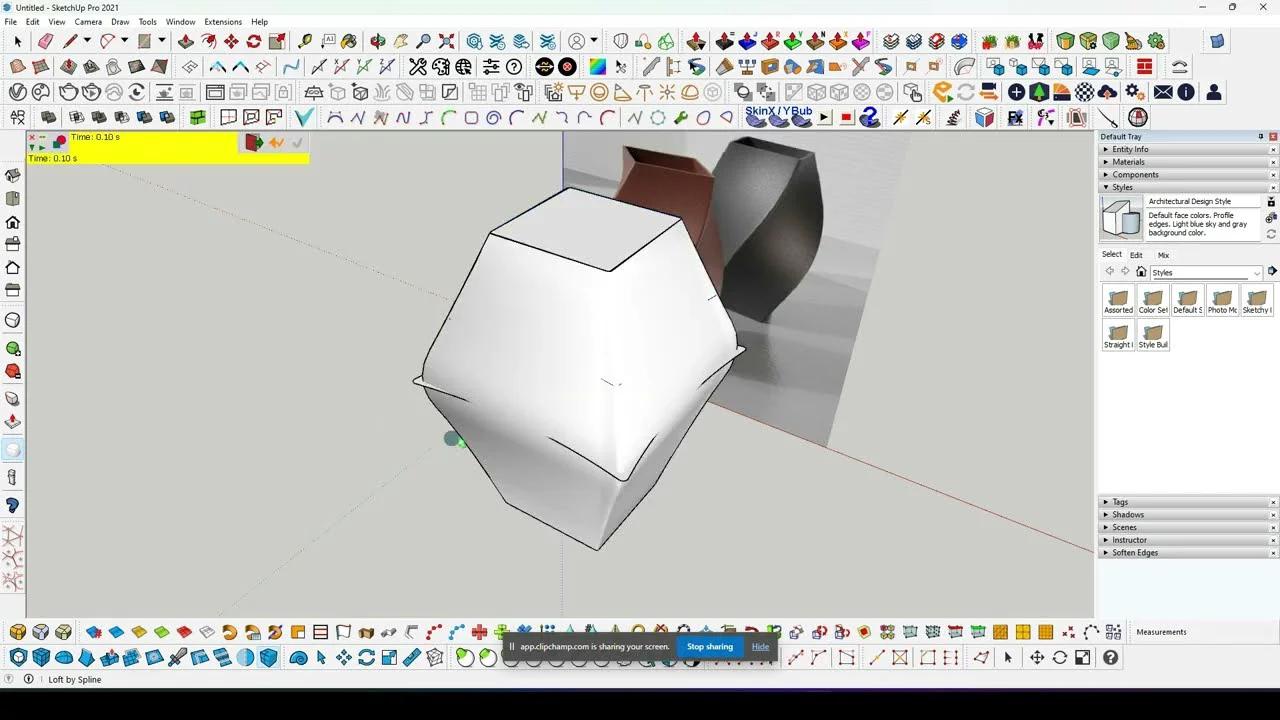Image resolution: width=1280 pixels, height=720 pixels.
Task: Activate the Arc drawing tool
Action: pos(107,41)
